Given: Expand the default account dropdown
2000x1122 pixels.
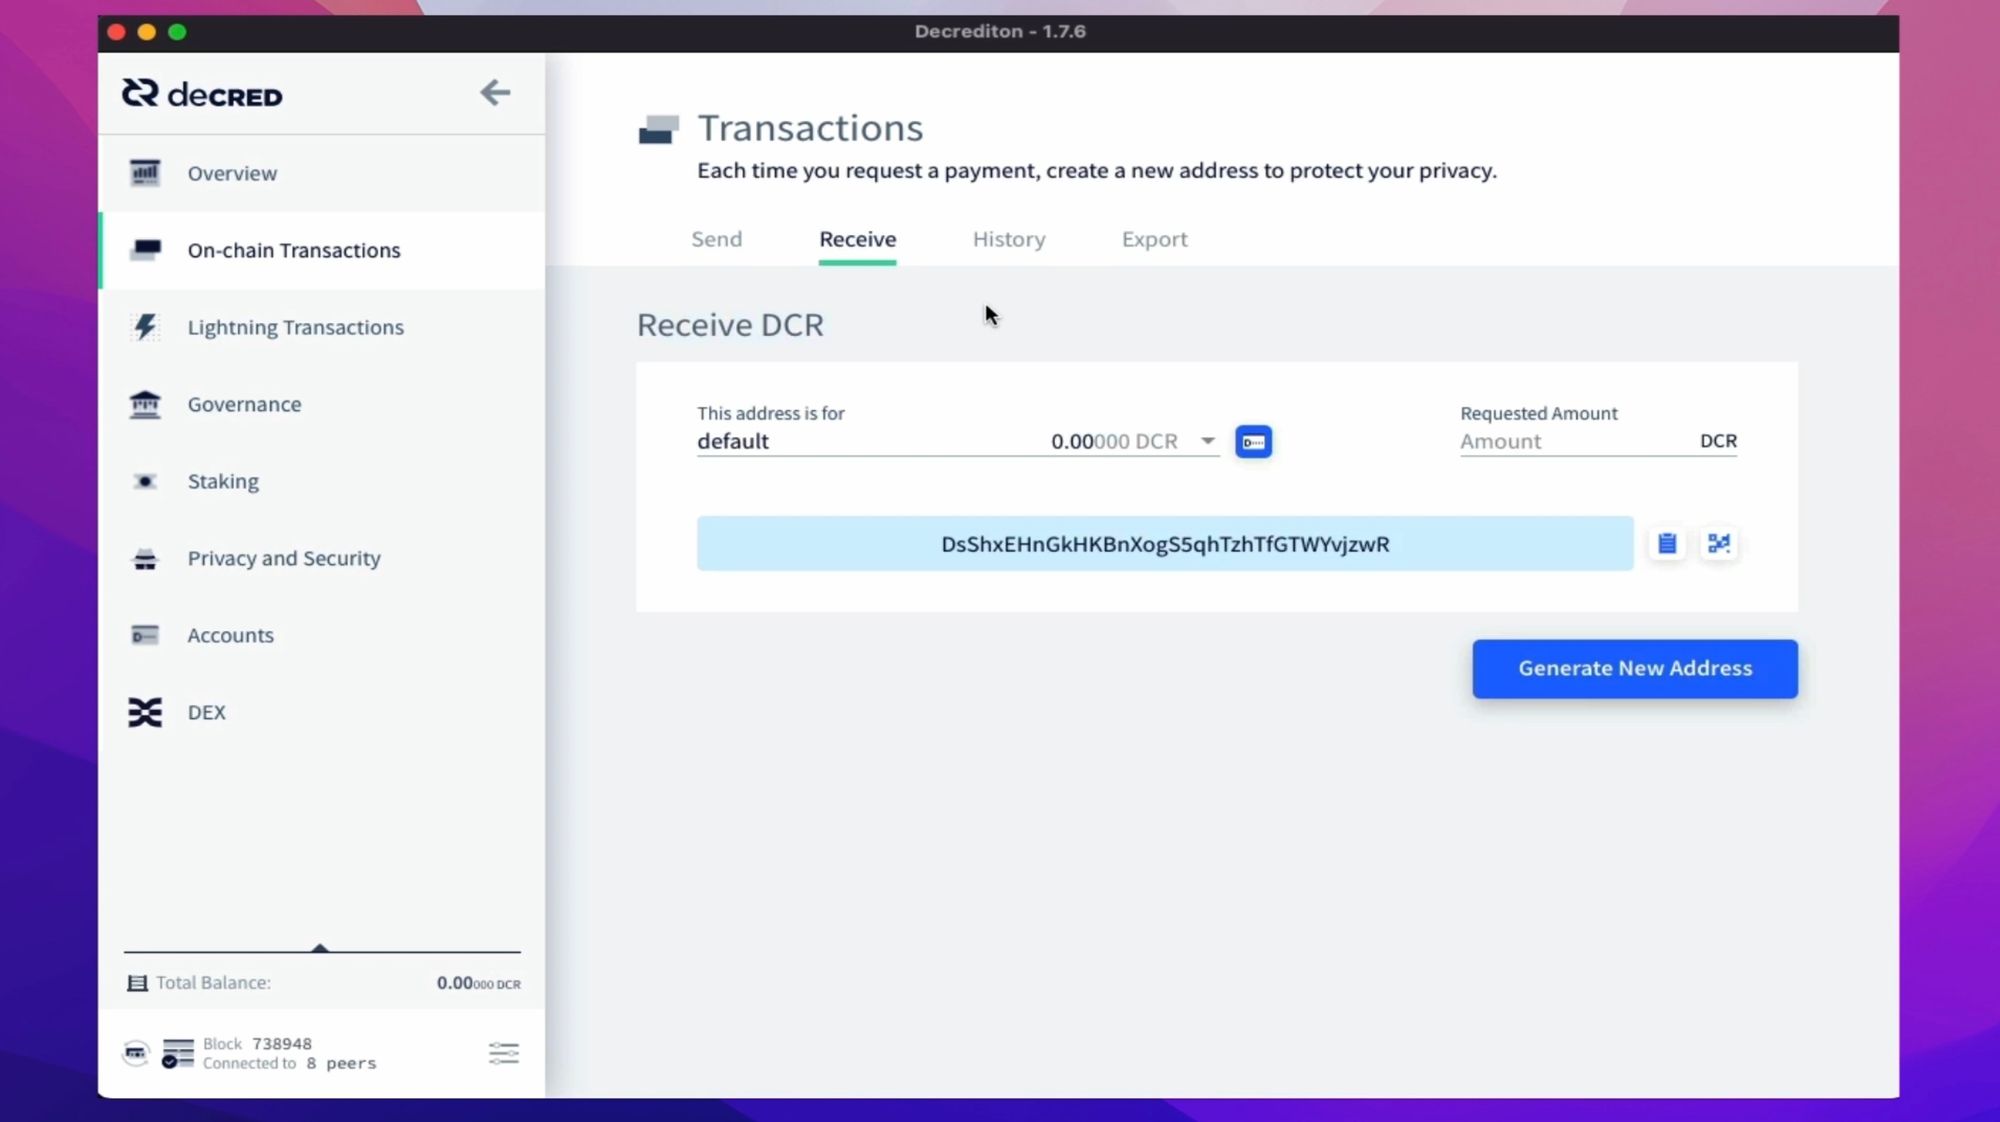Looking at the screenshot, I should click(x=1207, y=441).
